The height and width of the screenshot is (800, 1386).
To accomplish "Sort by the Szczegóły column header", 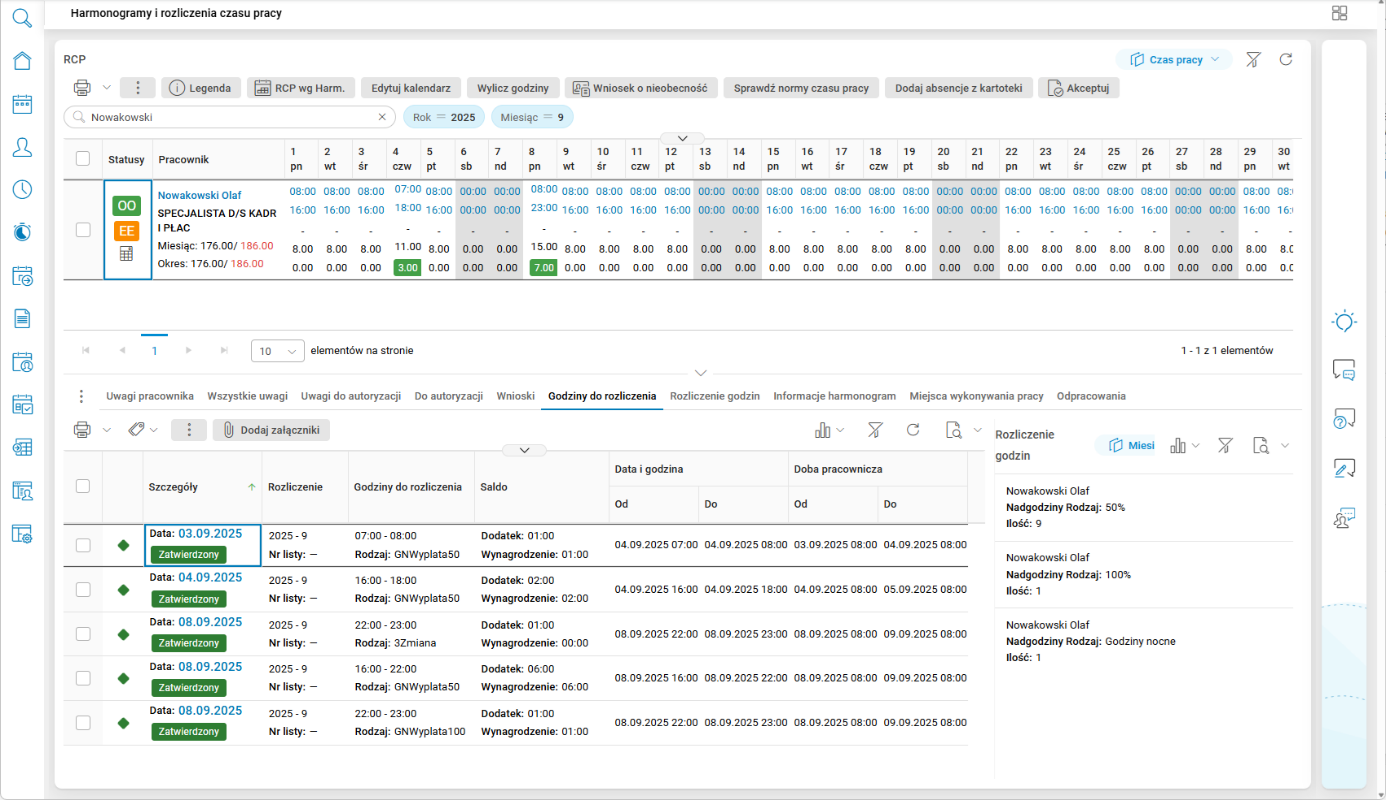I will point(173,487).
